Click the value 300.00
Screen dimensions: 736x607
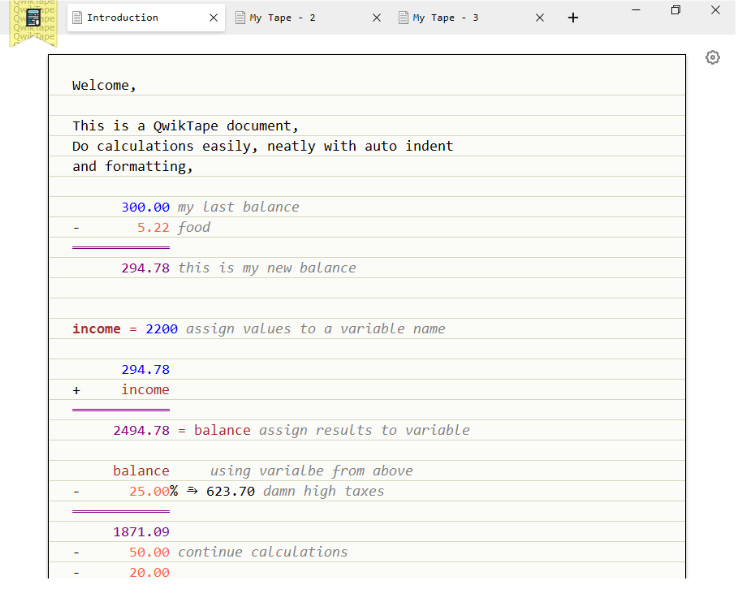coord(146,207)
